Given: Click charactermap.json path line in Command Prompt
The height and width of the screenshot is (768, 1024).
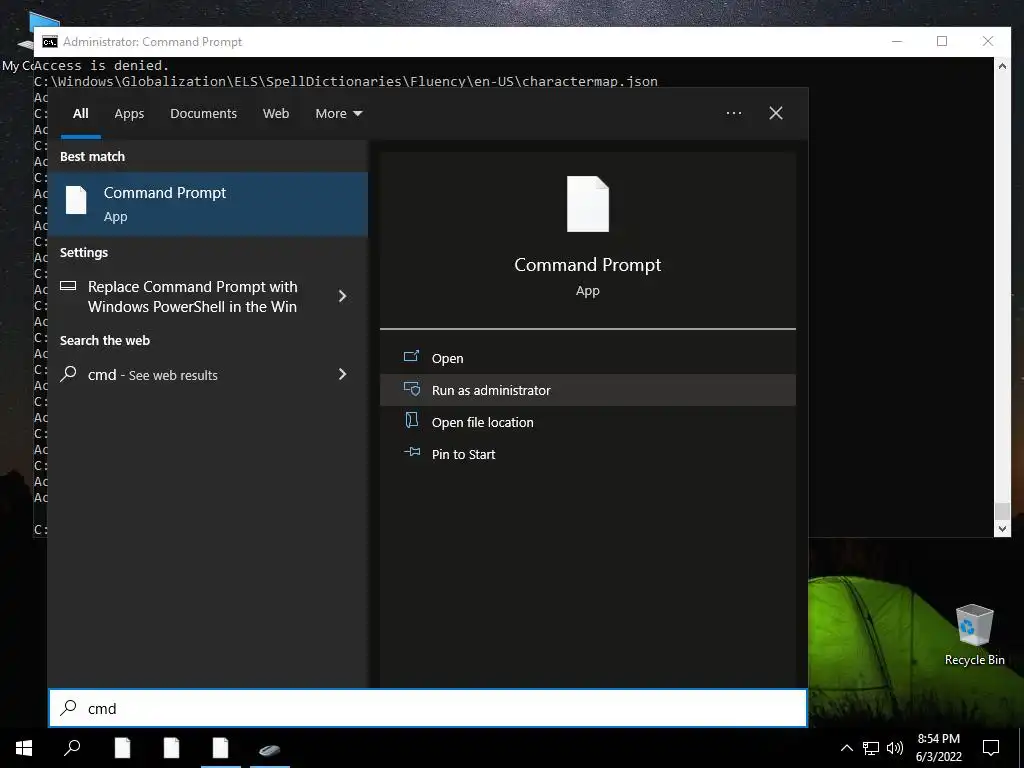Looking at the screenshot, I should point(346,81).
